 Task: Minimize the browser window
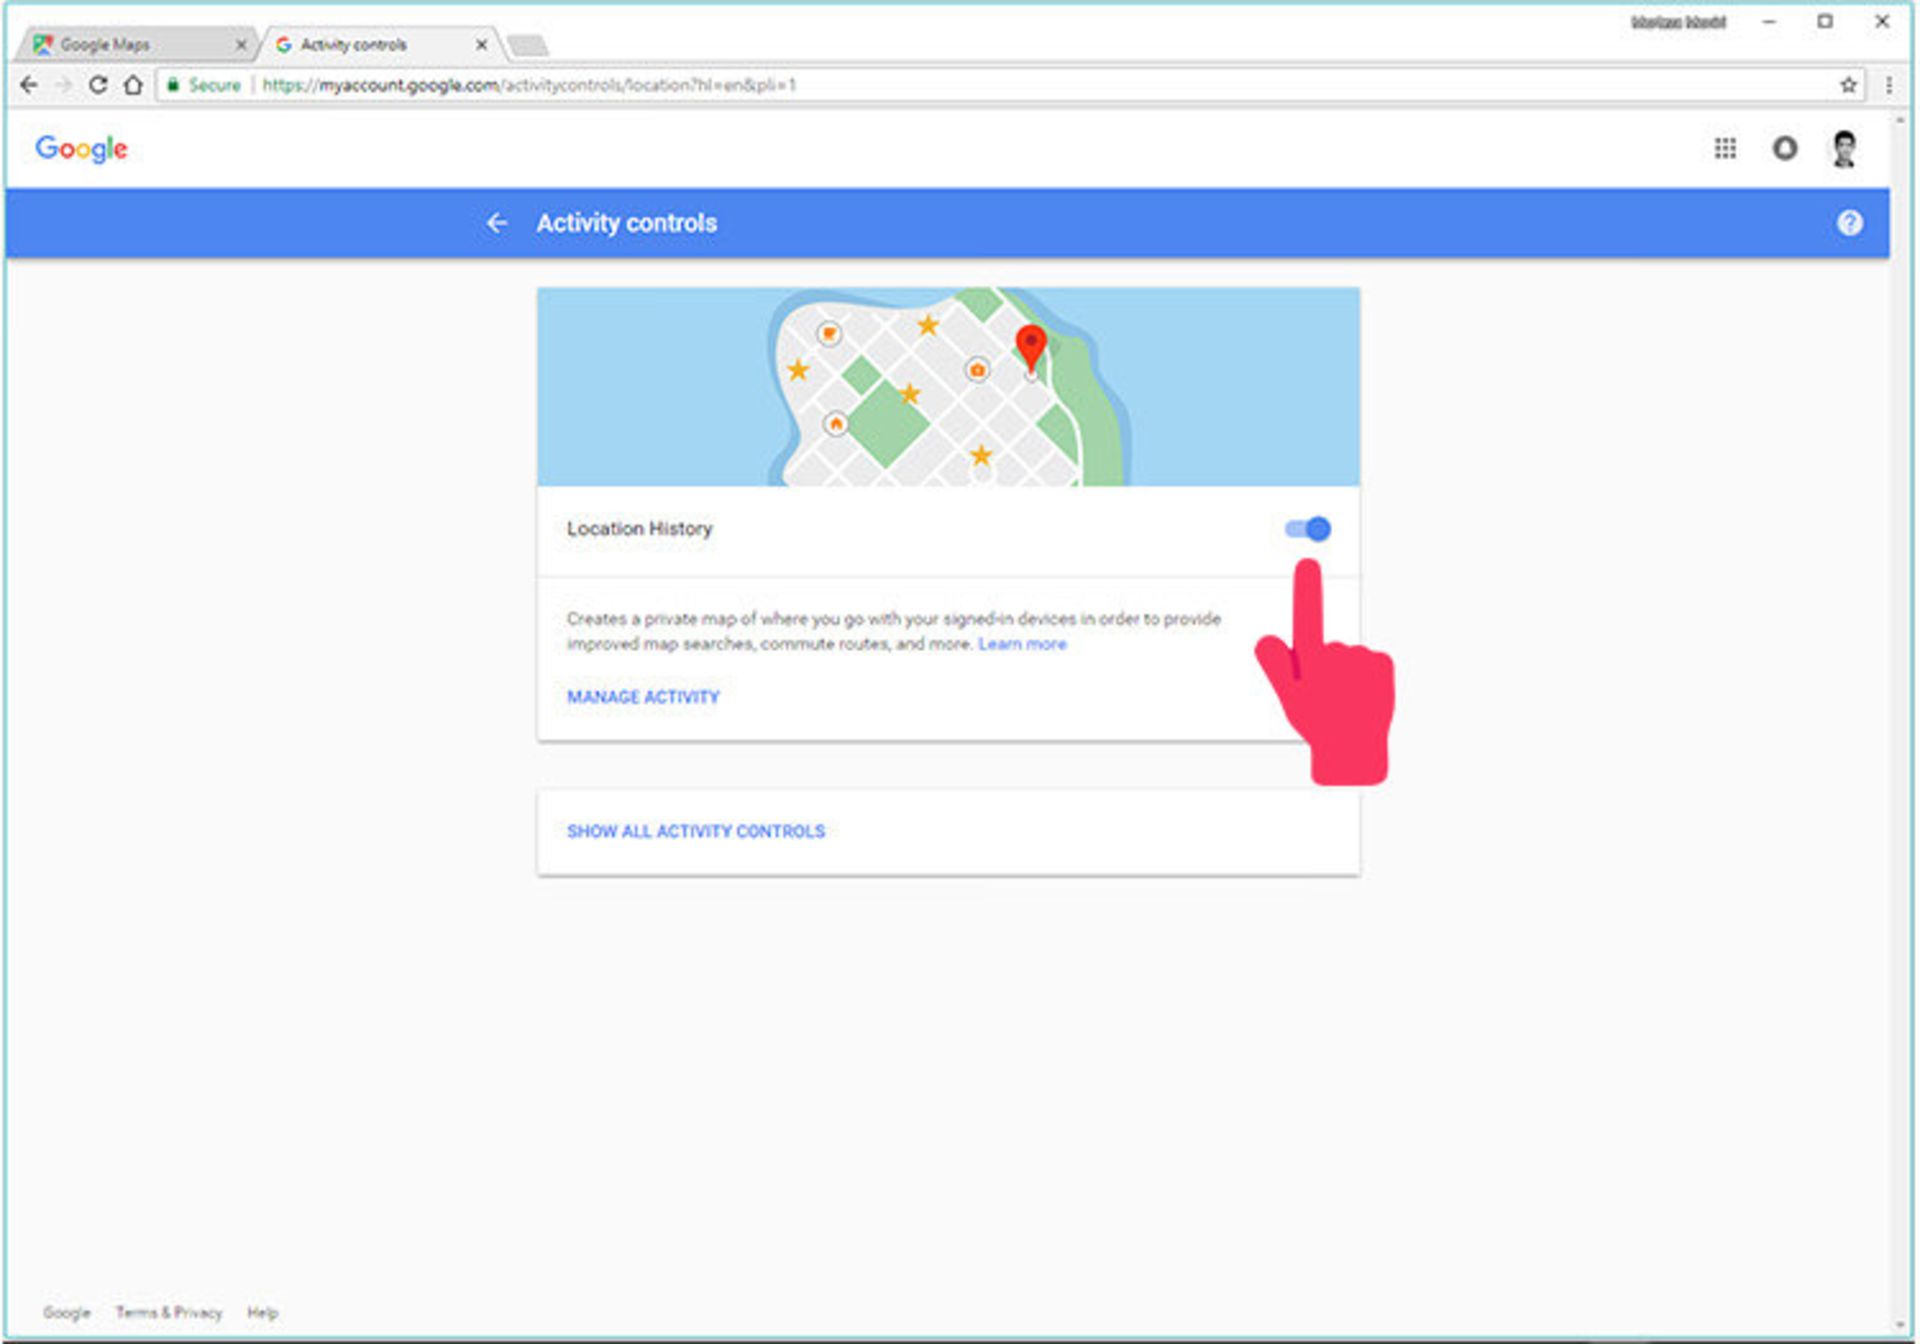[x=1769, y=21]
